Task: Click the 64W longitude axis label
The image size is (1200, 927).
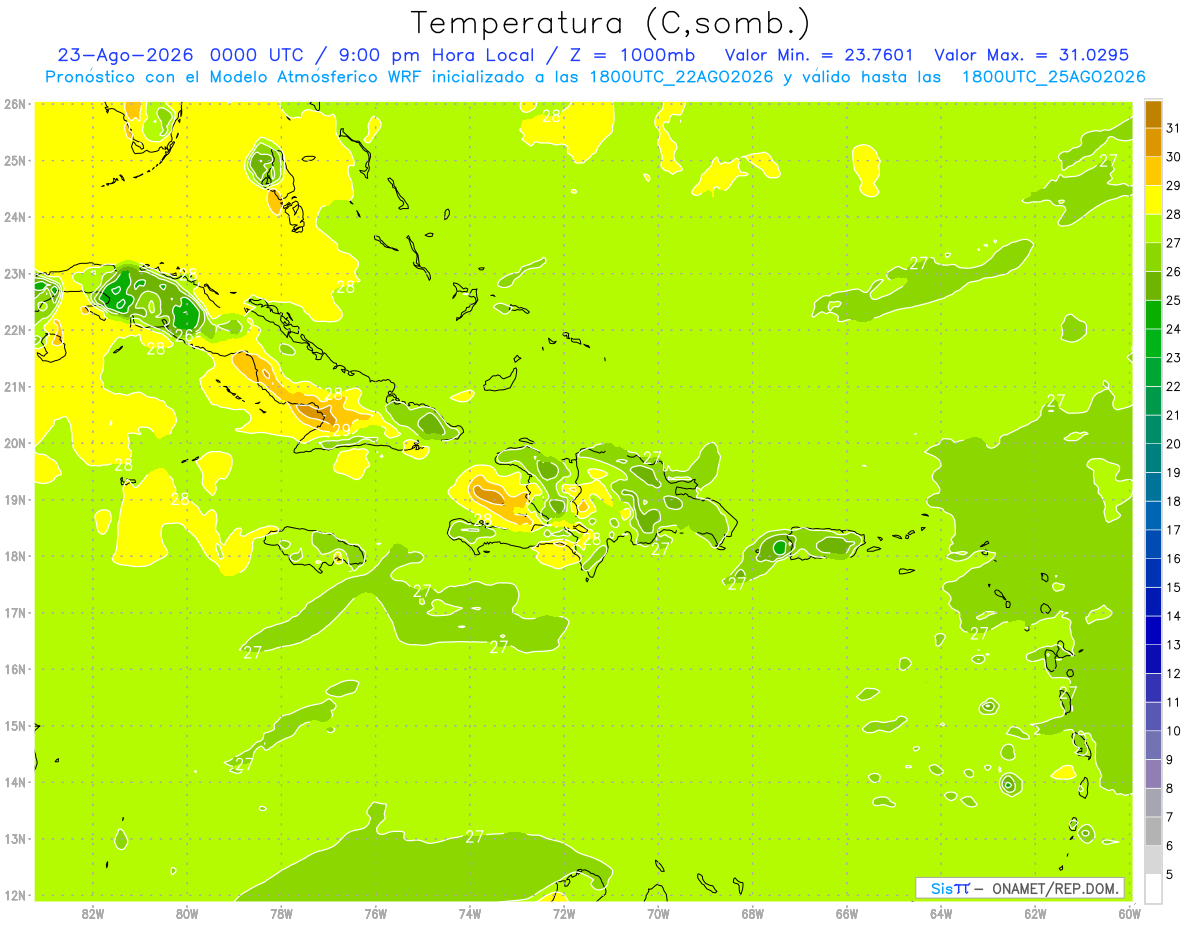Action: [941, 912]
